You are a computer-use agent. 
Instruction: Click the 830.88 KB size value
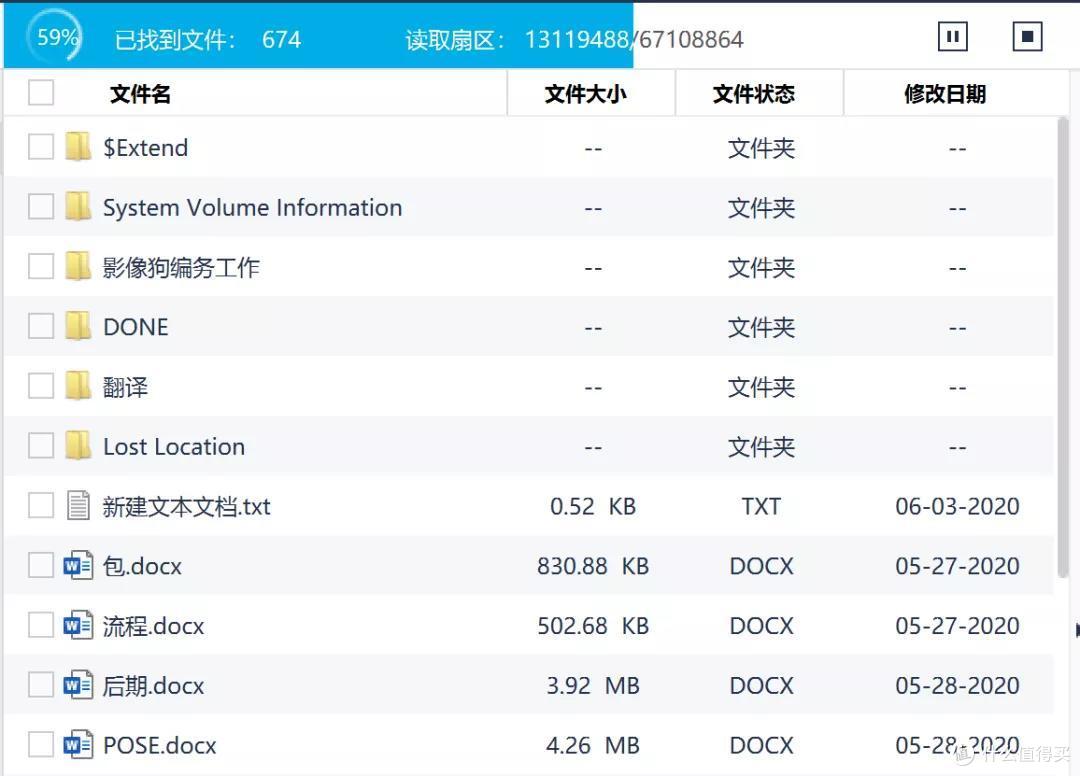tap(592, 566)
